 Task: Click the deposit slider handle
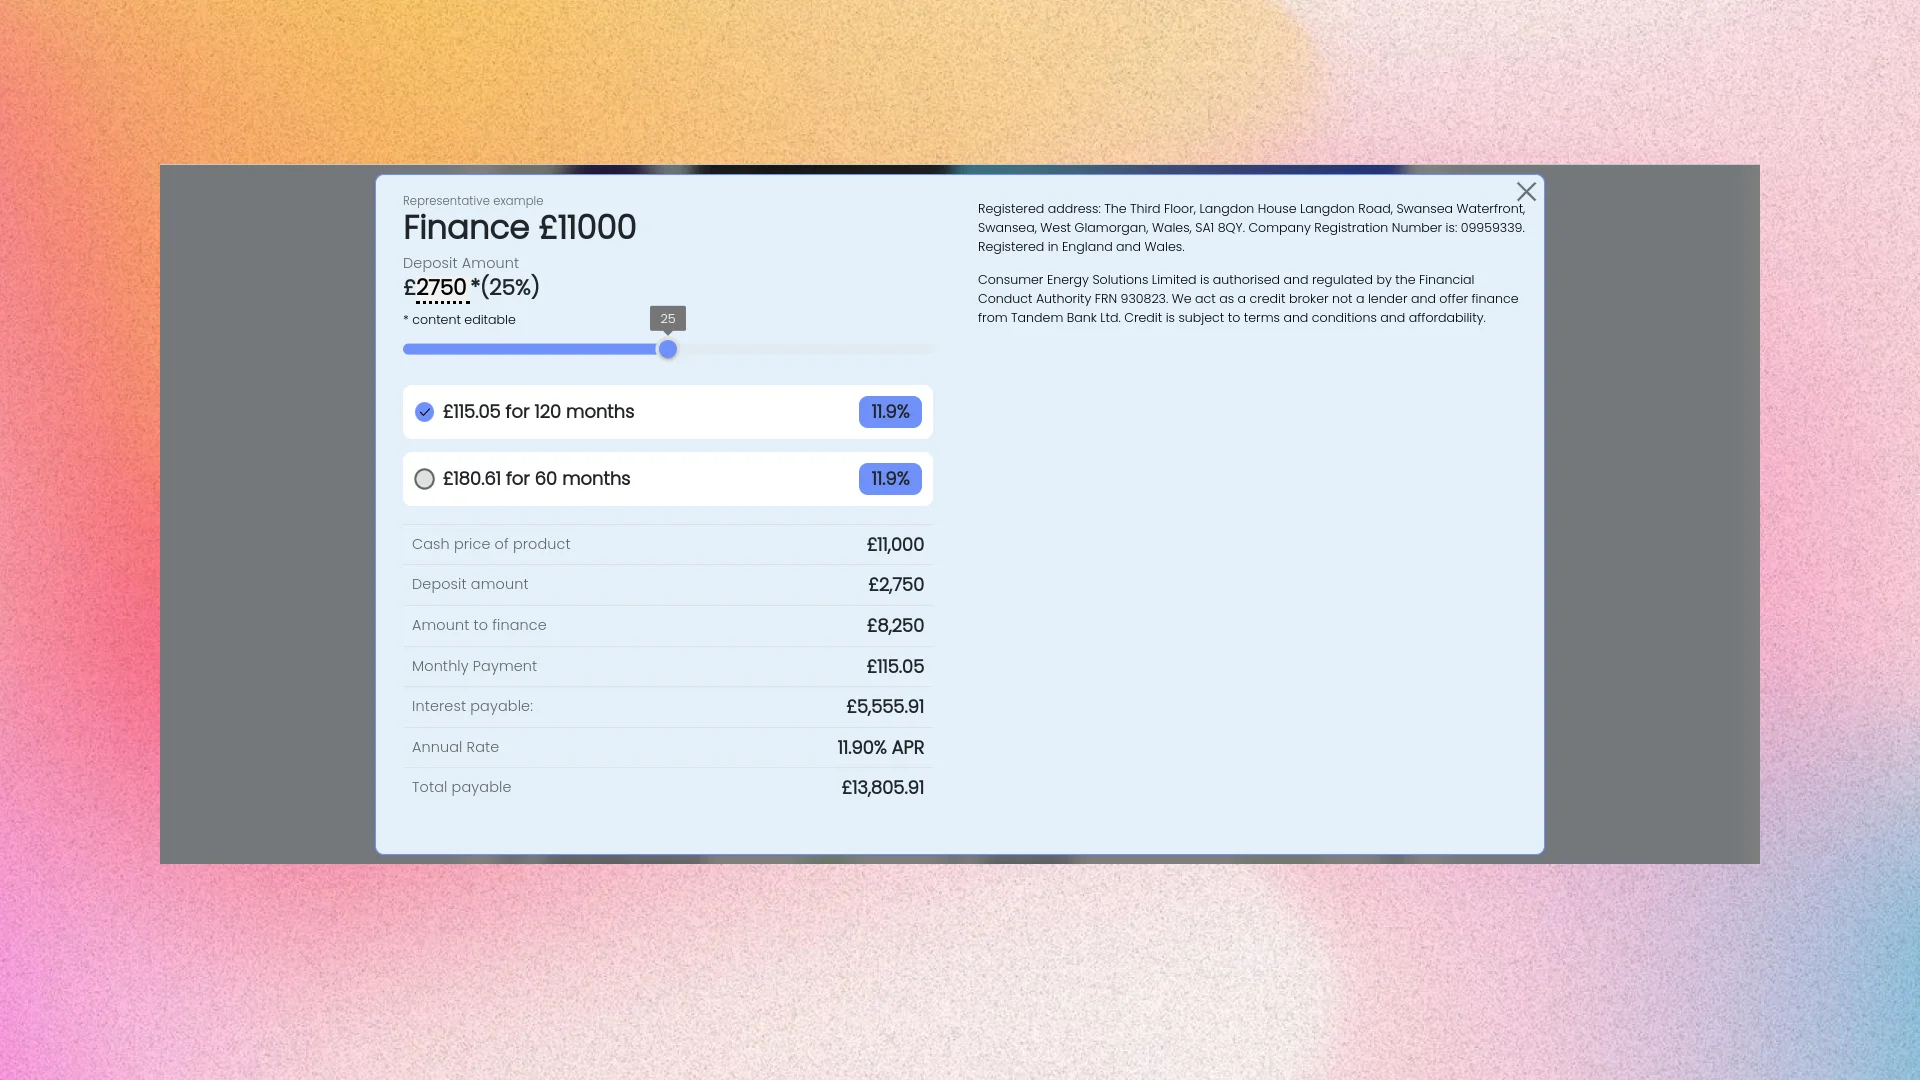(x=668, y=349)
